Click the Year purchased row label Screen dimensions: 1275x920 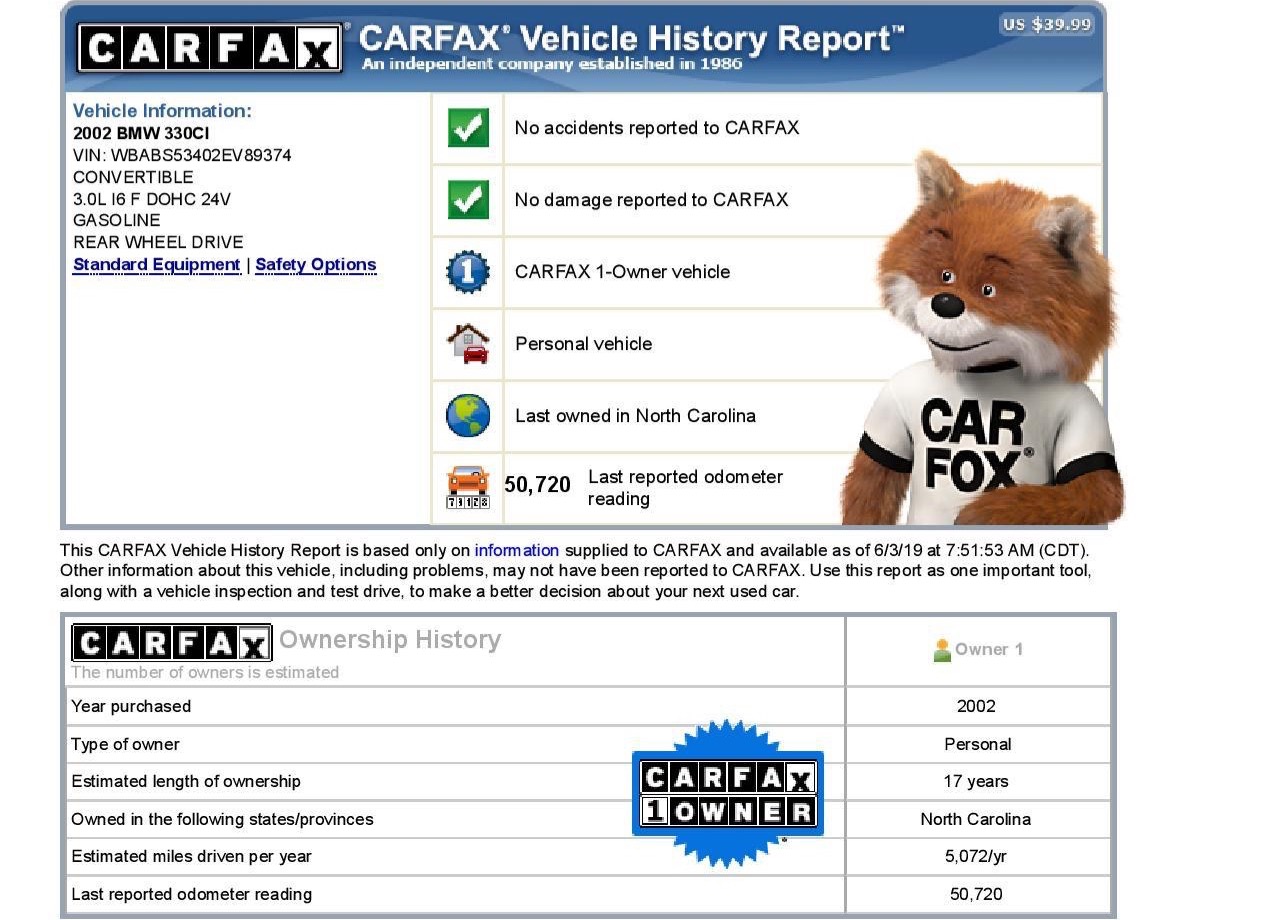tap(131, 706)
